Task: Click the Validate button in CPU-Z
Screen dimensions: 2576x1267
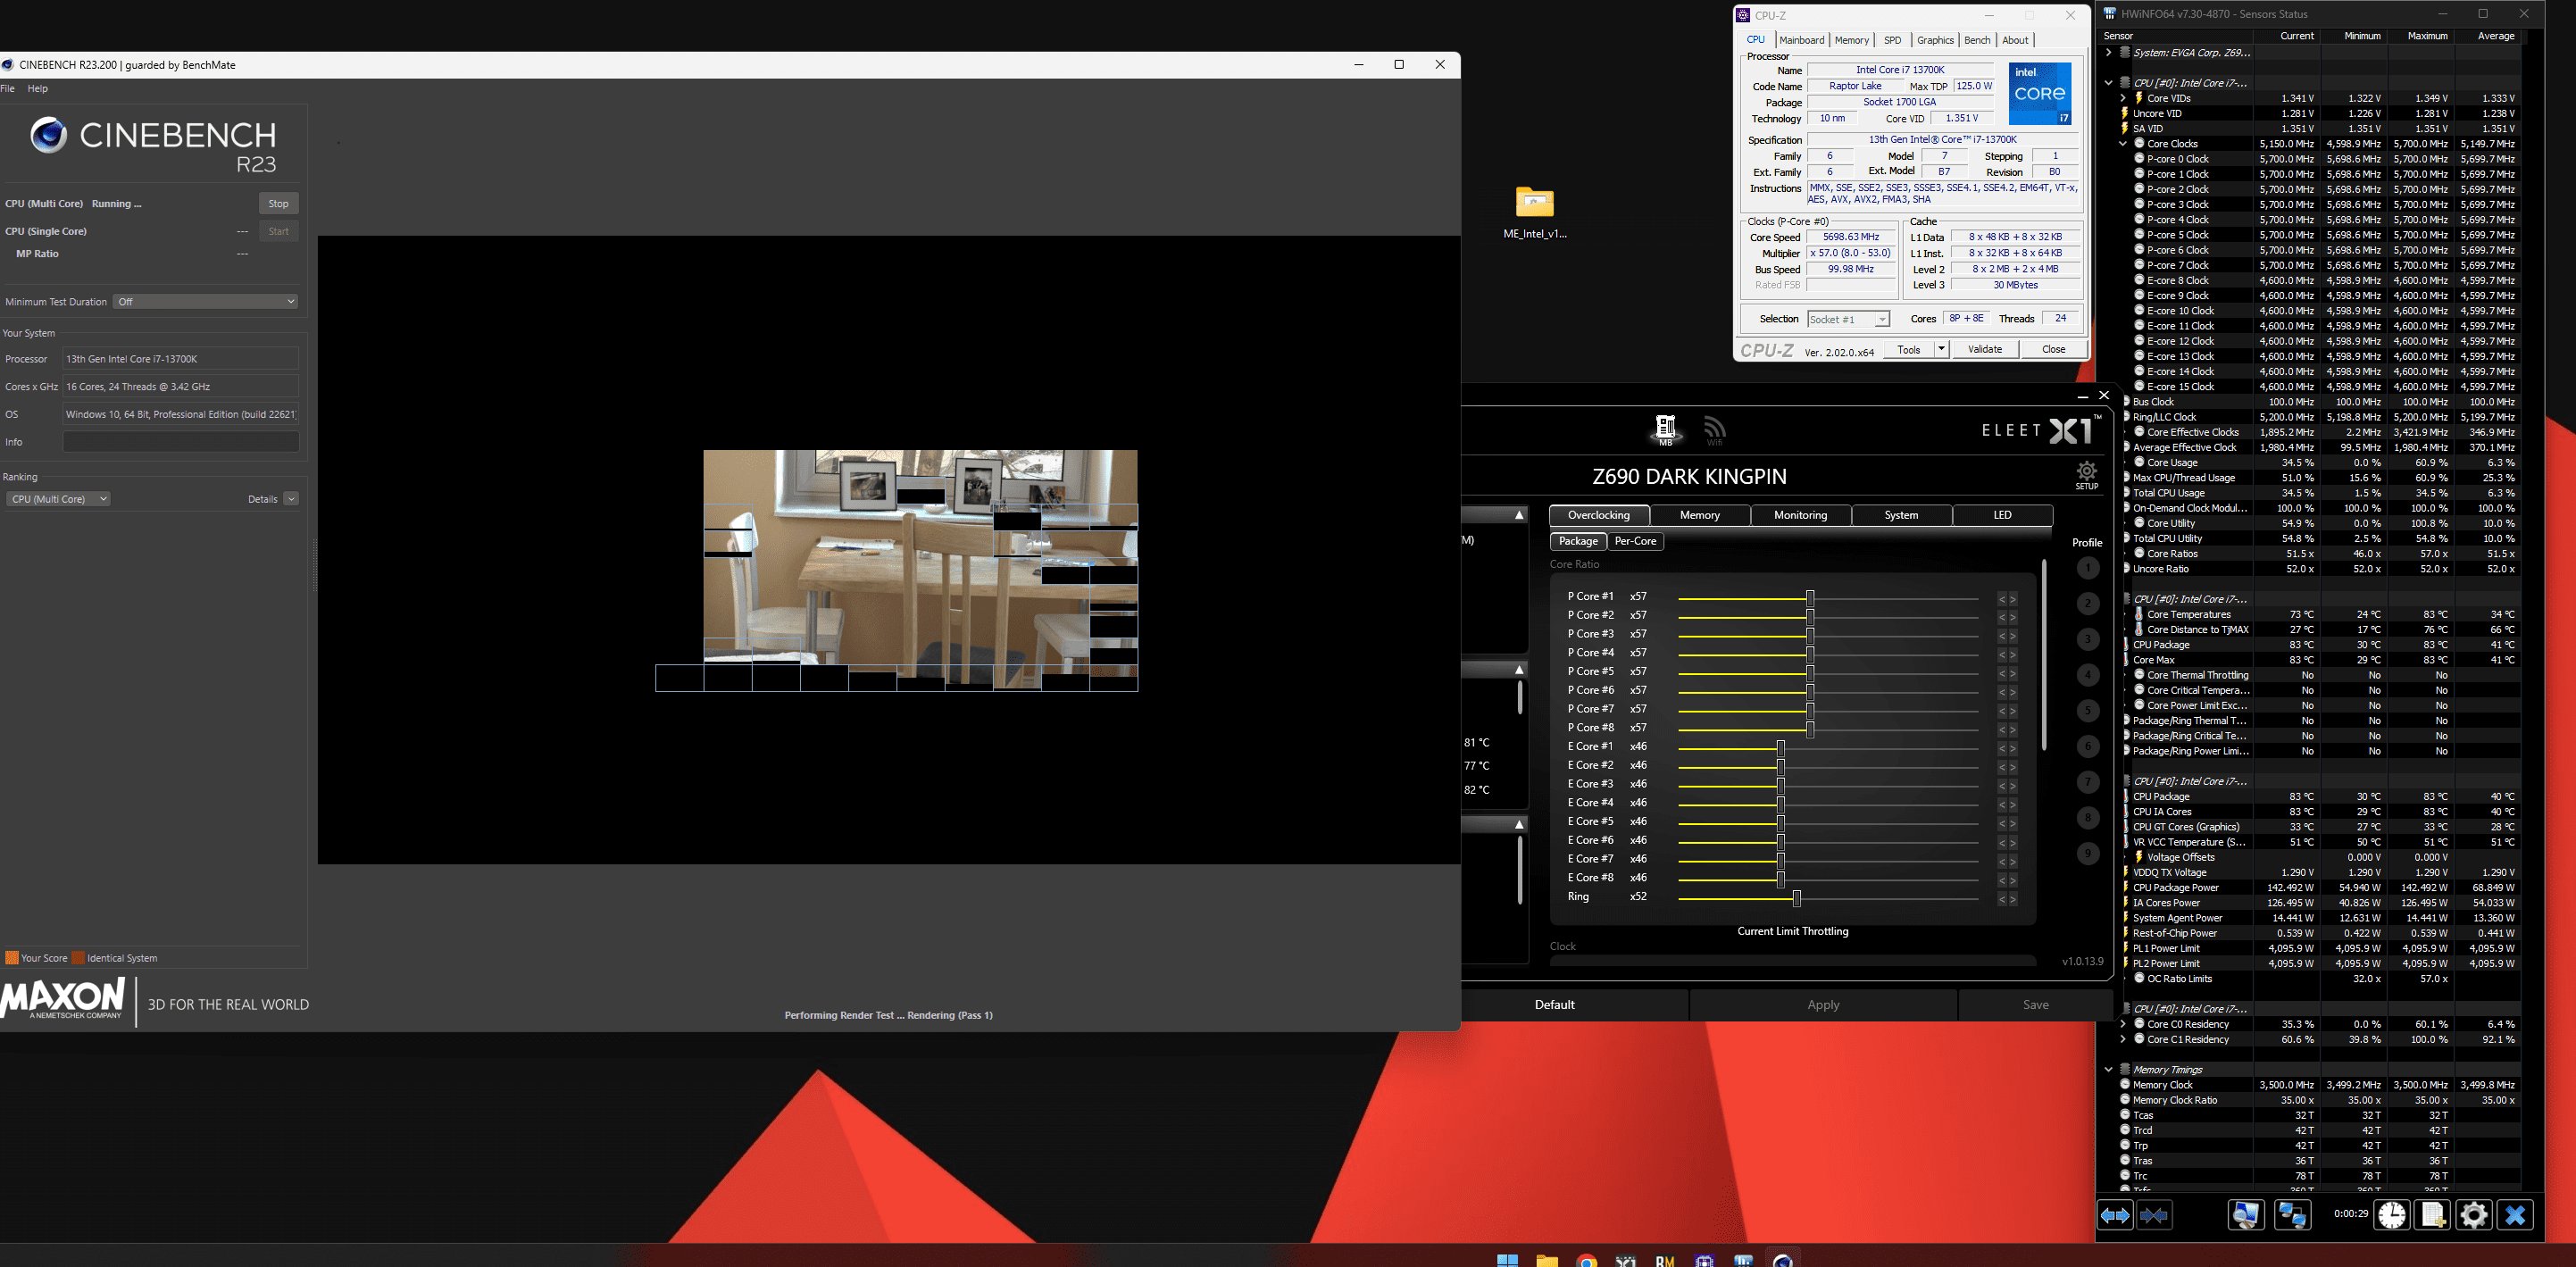Action: [1985, 348]
